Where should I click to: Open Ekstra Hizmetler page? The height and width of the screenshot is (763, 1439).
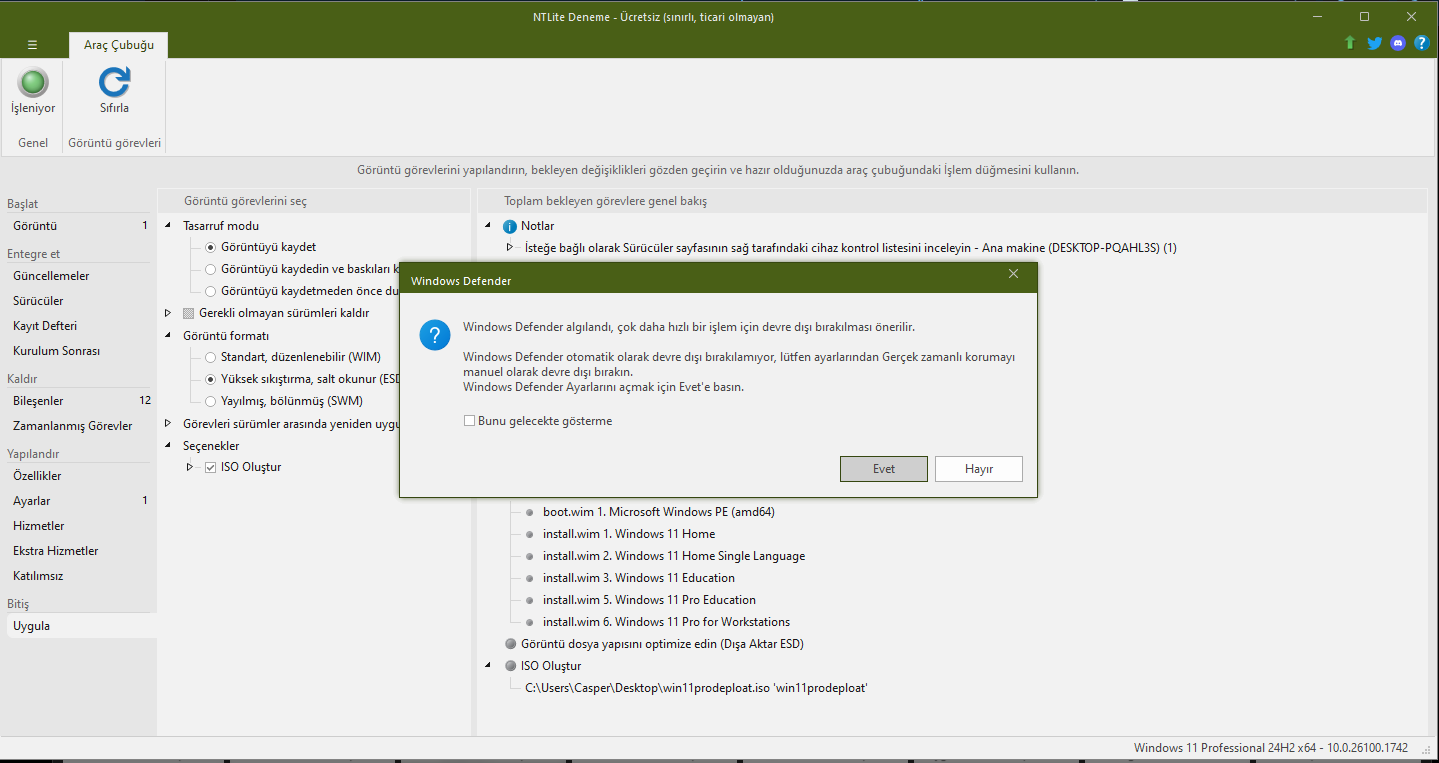(79, 551)
